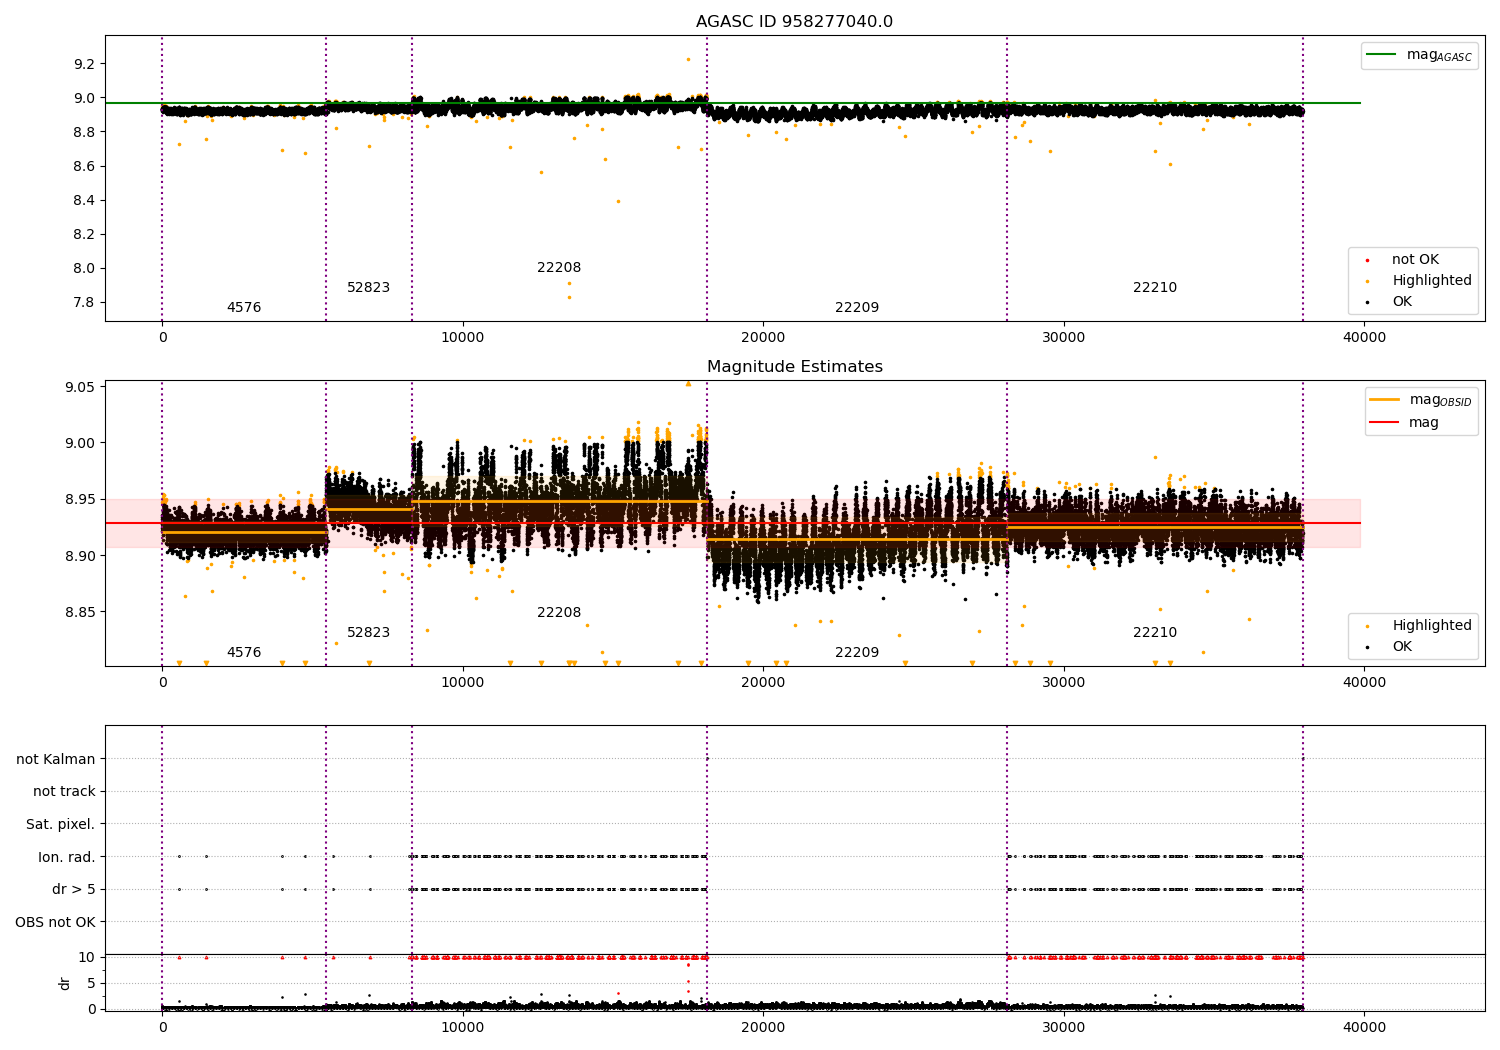Click the green line sample in mag AGASC legend

pyautogui.click(x=1381, y=55)
